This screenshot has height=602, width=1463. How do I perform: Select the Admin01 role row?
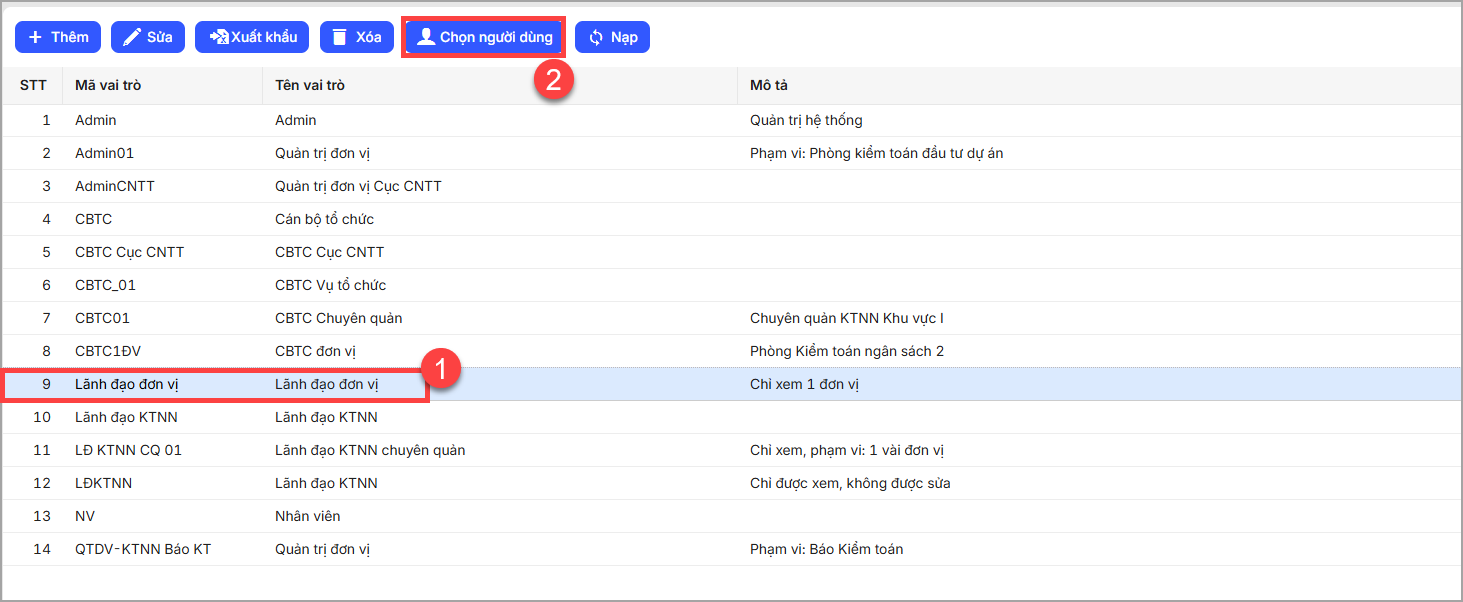click(x=104, y=153)
